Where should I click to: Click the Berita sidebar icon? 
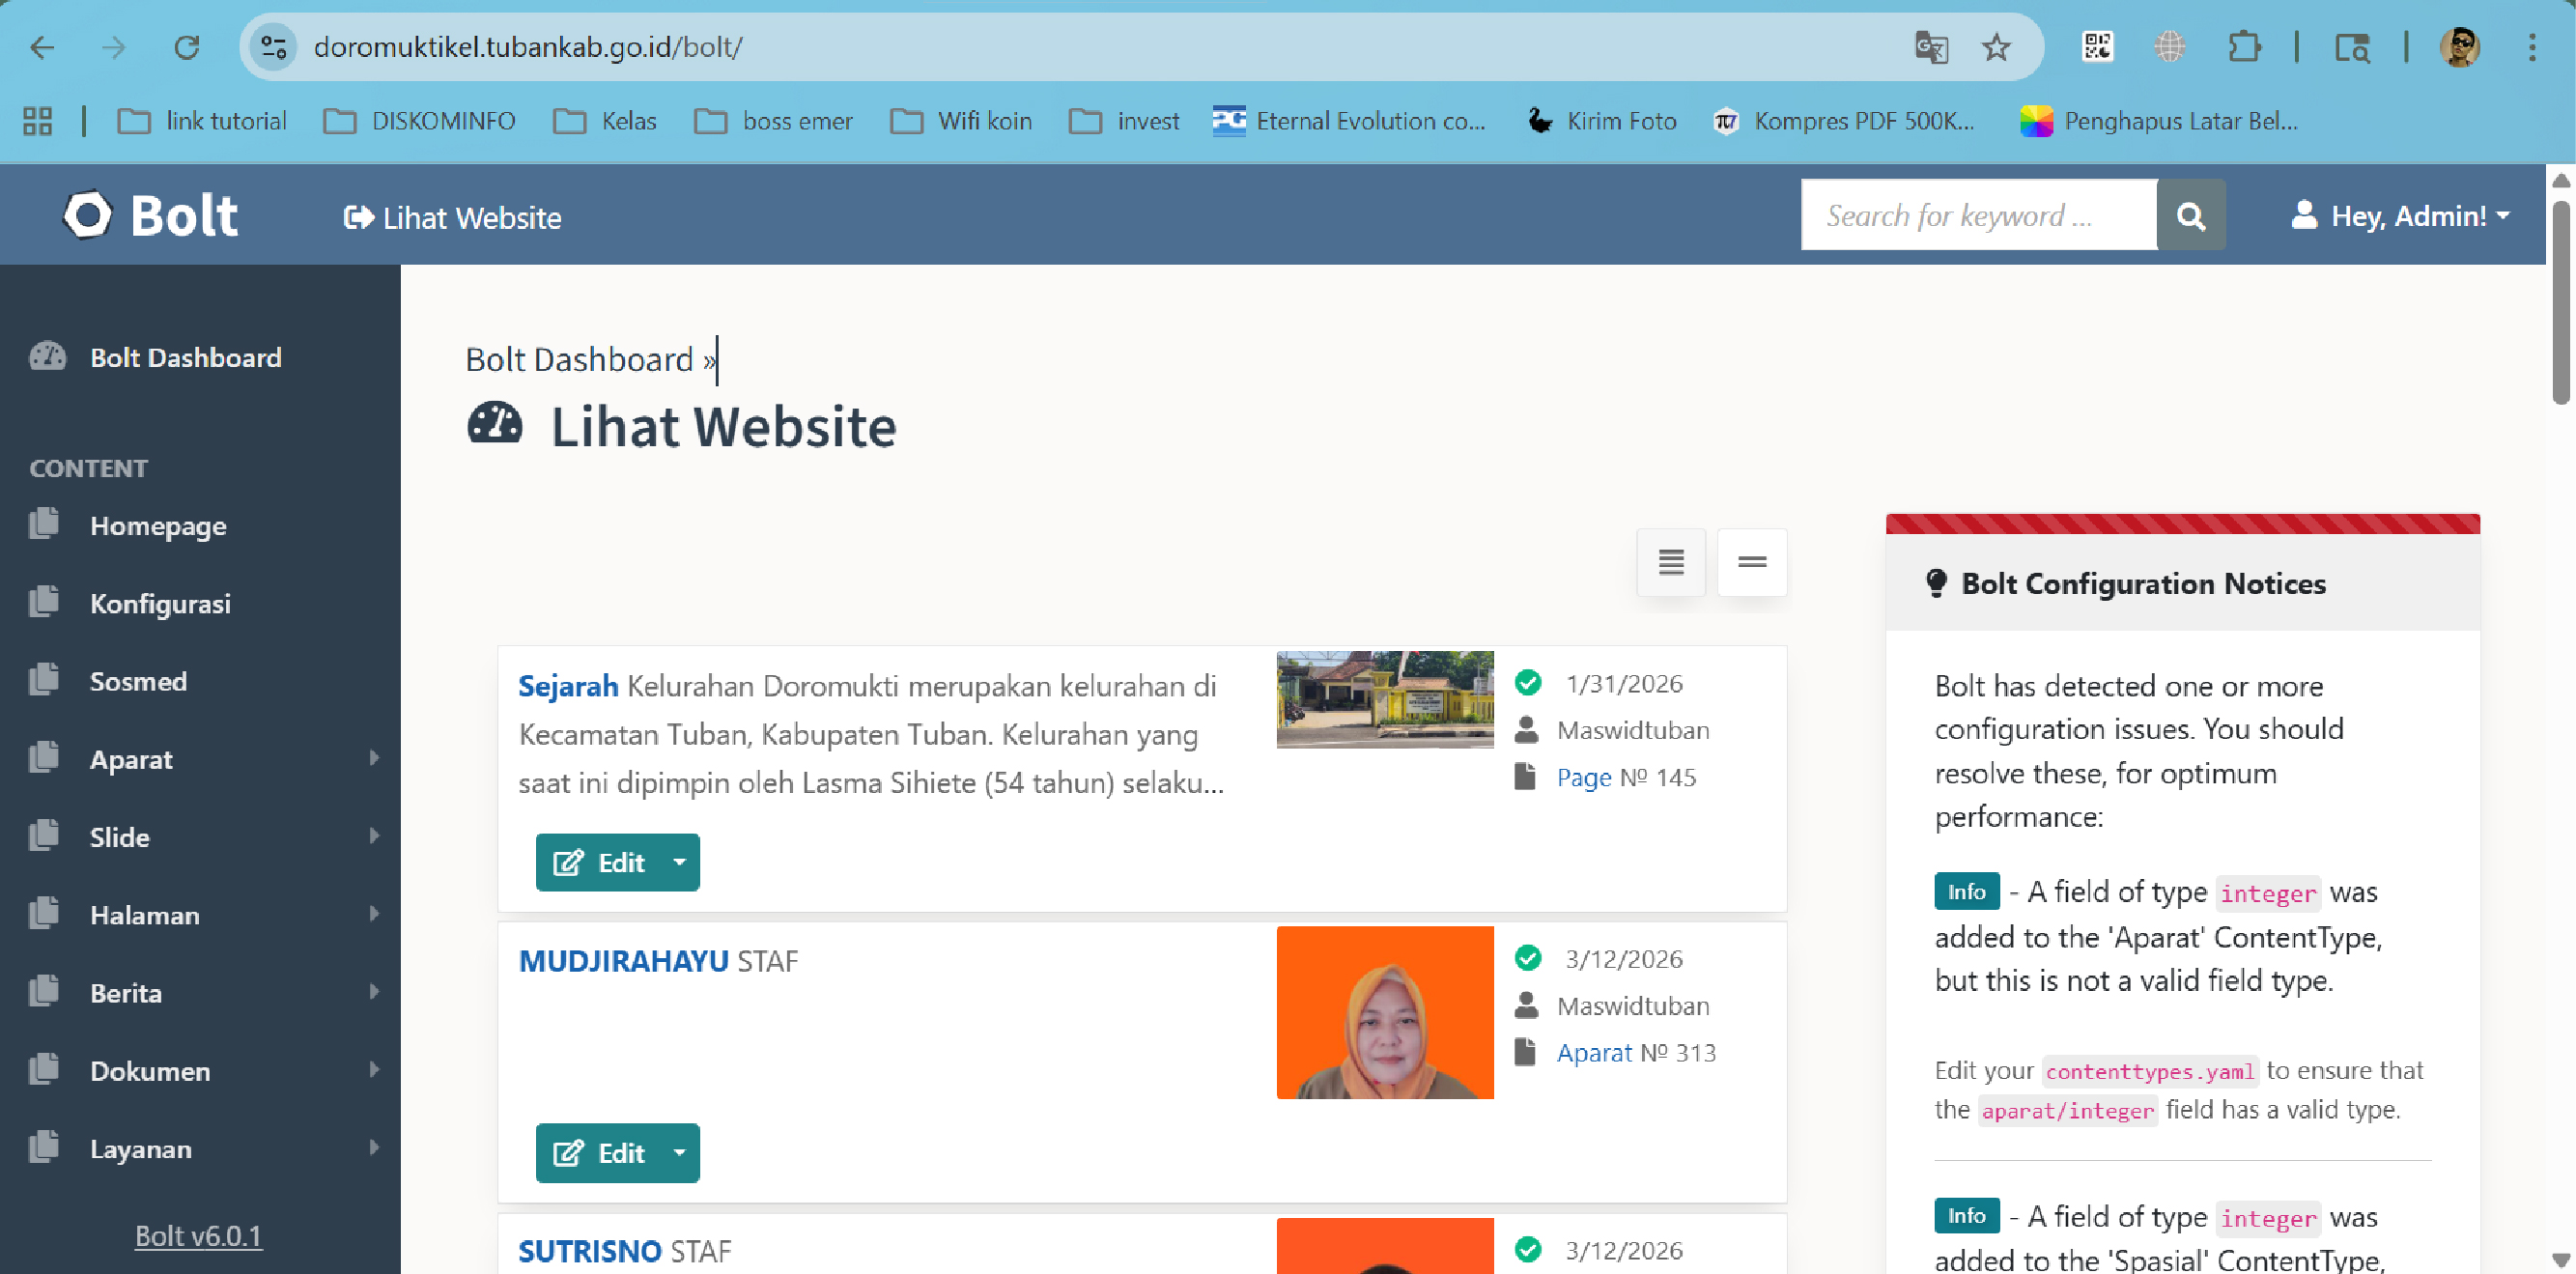click(44, 991)
